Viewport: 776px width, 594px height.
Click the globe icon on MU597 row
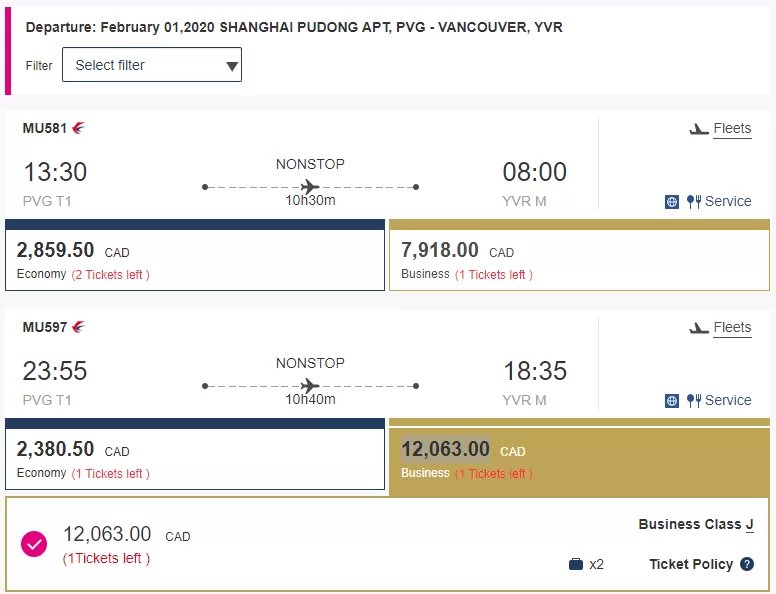672,401
